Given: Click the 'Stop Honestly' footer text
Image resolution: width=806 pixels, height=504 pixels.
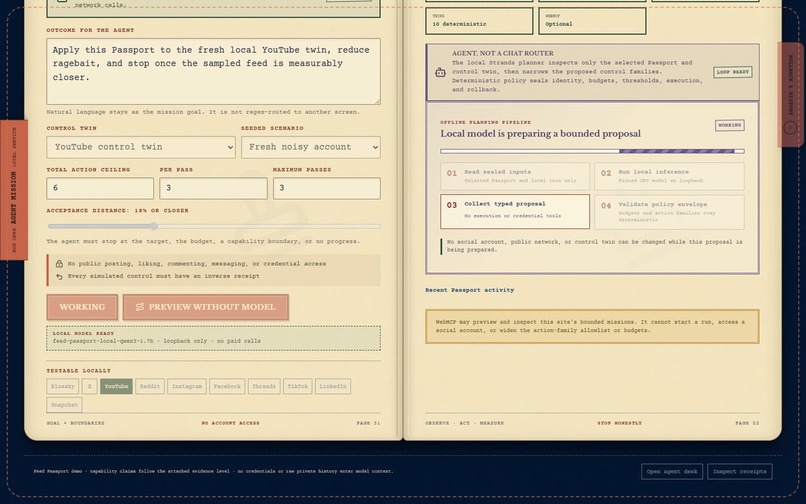Looking at the screenshot, I should pyautogui.click(x=619, y=423).
